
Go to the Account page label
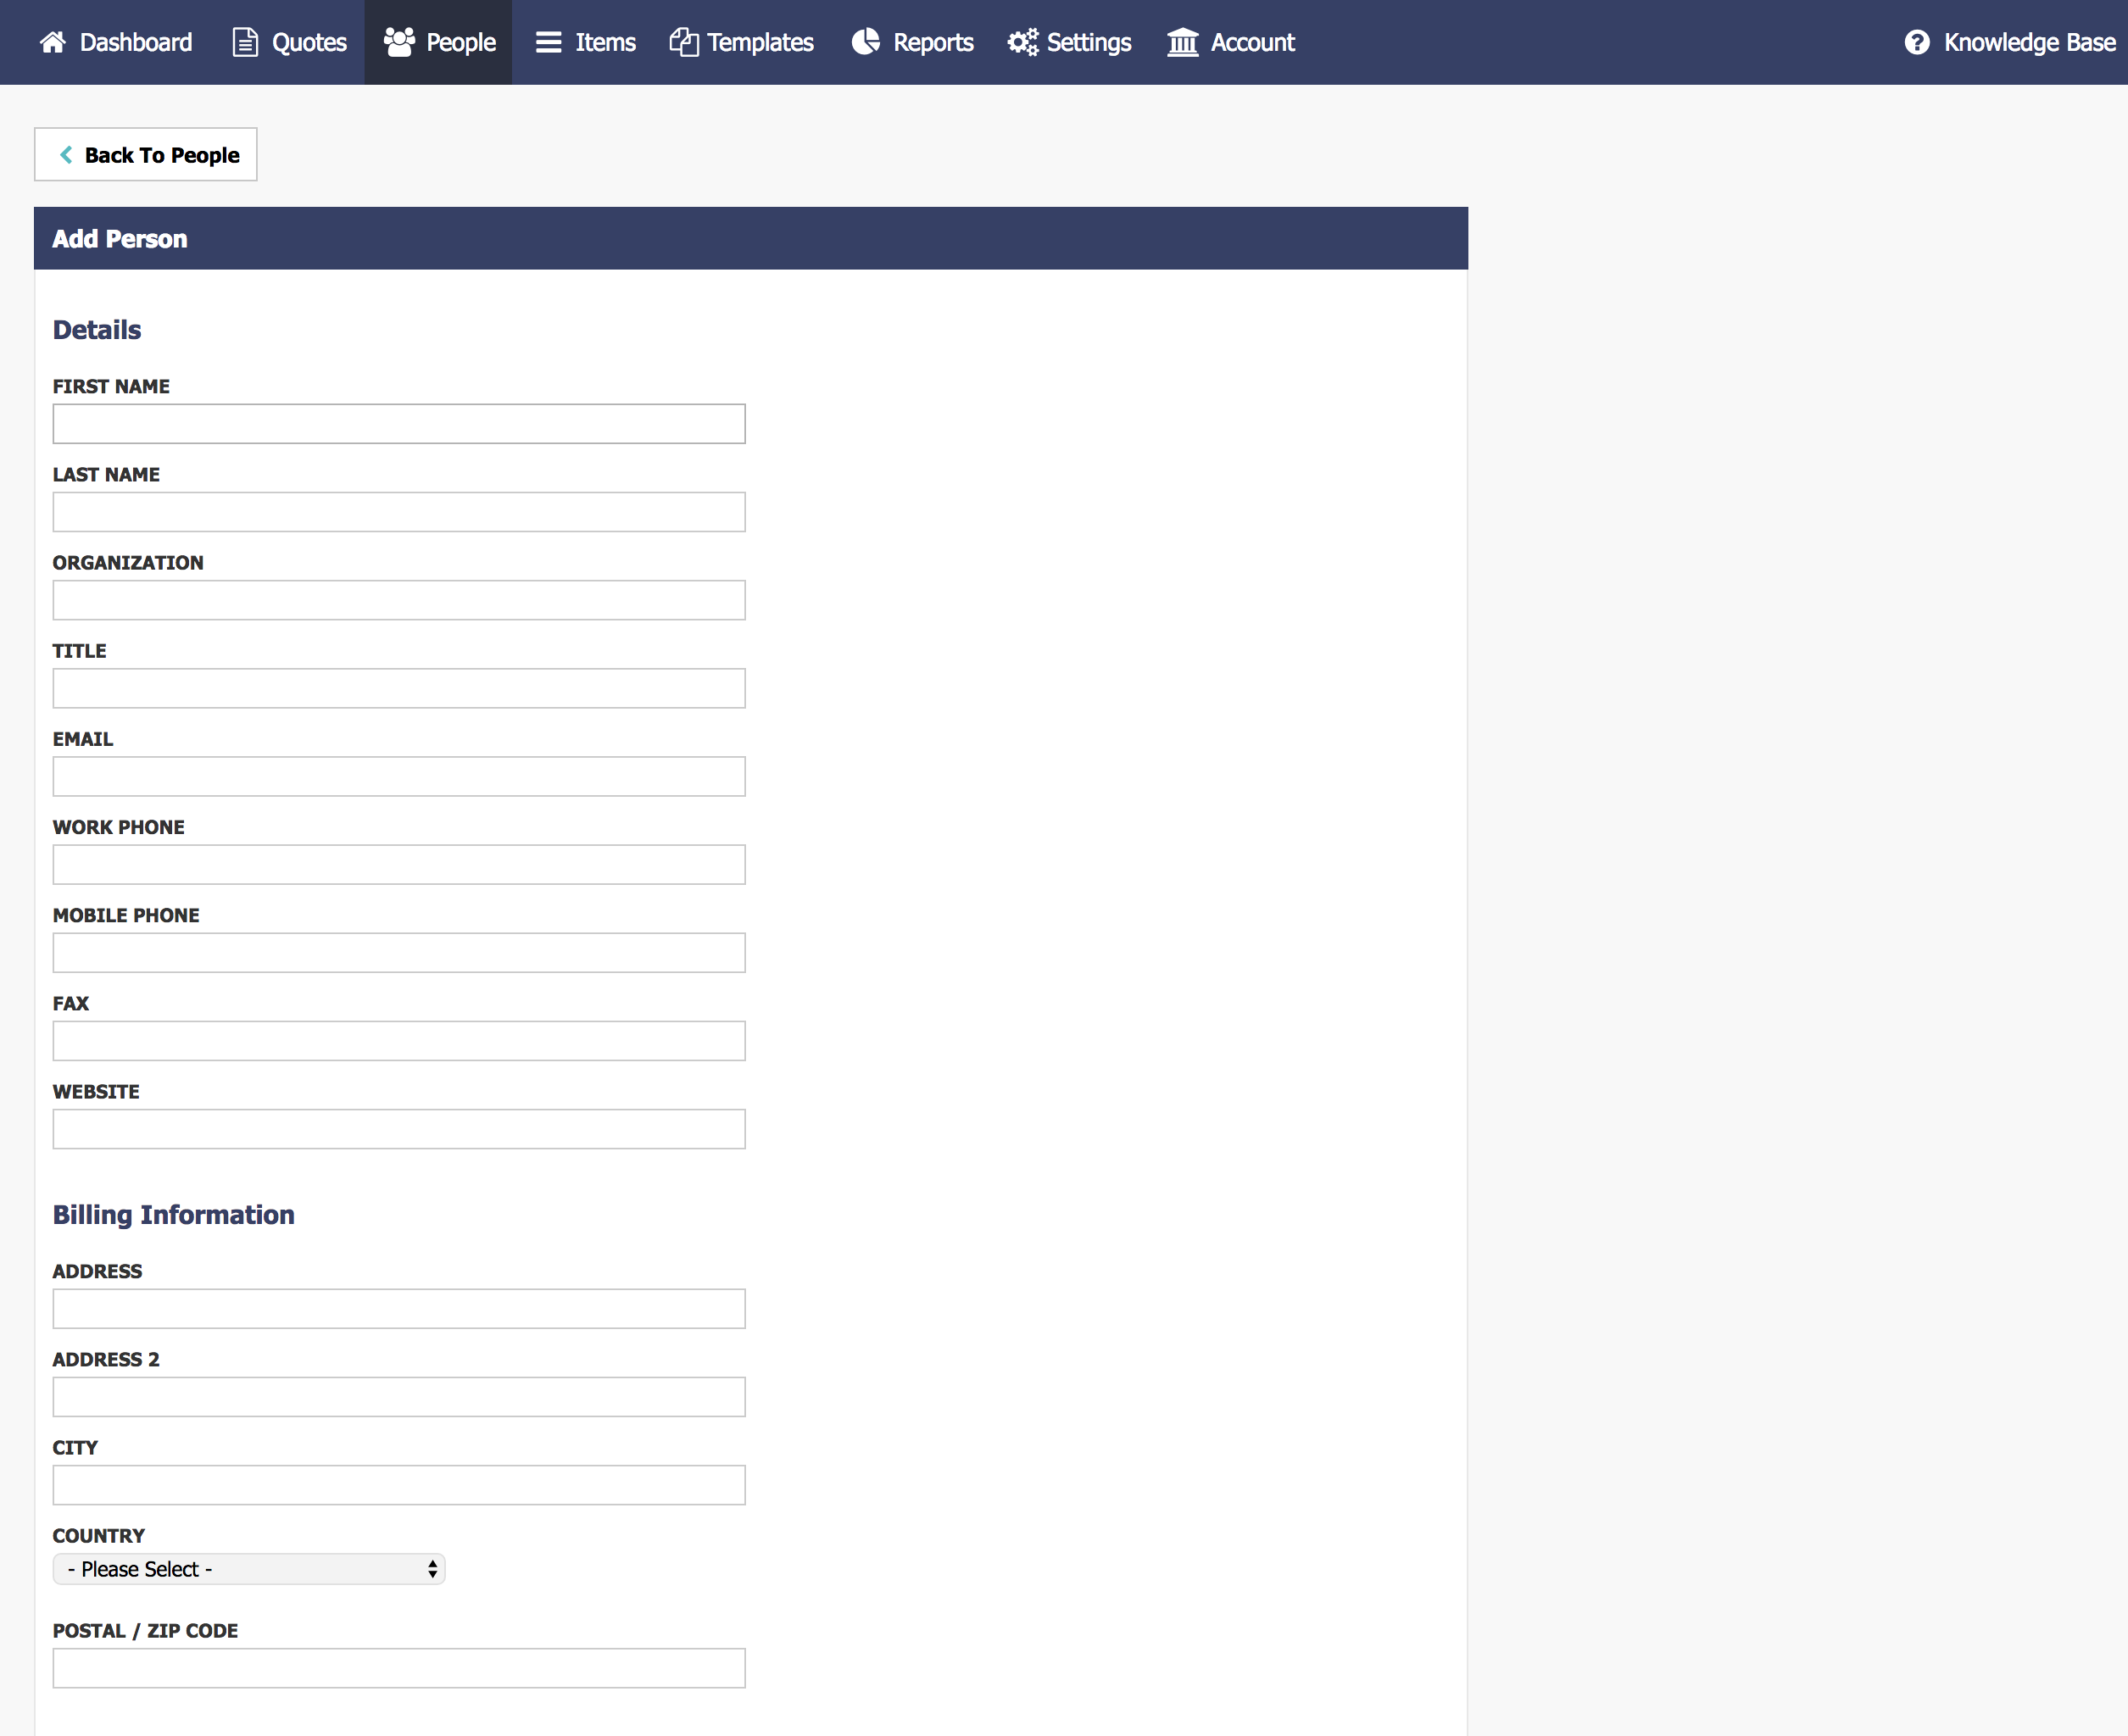1252,42
